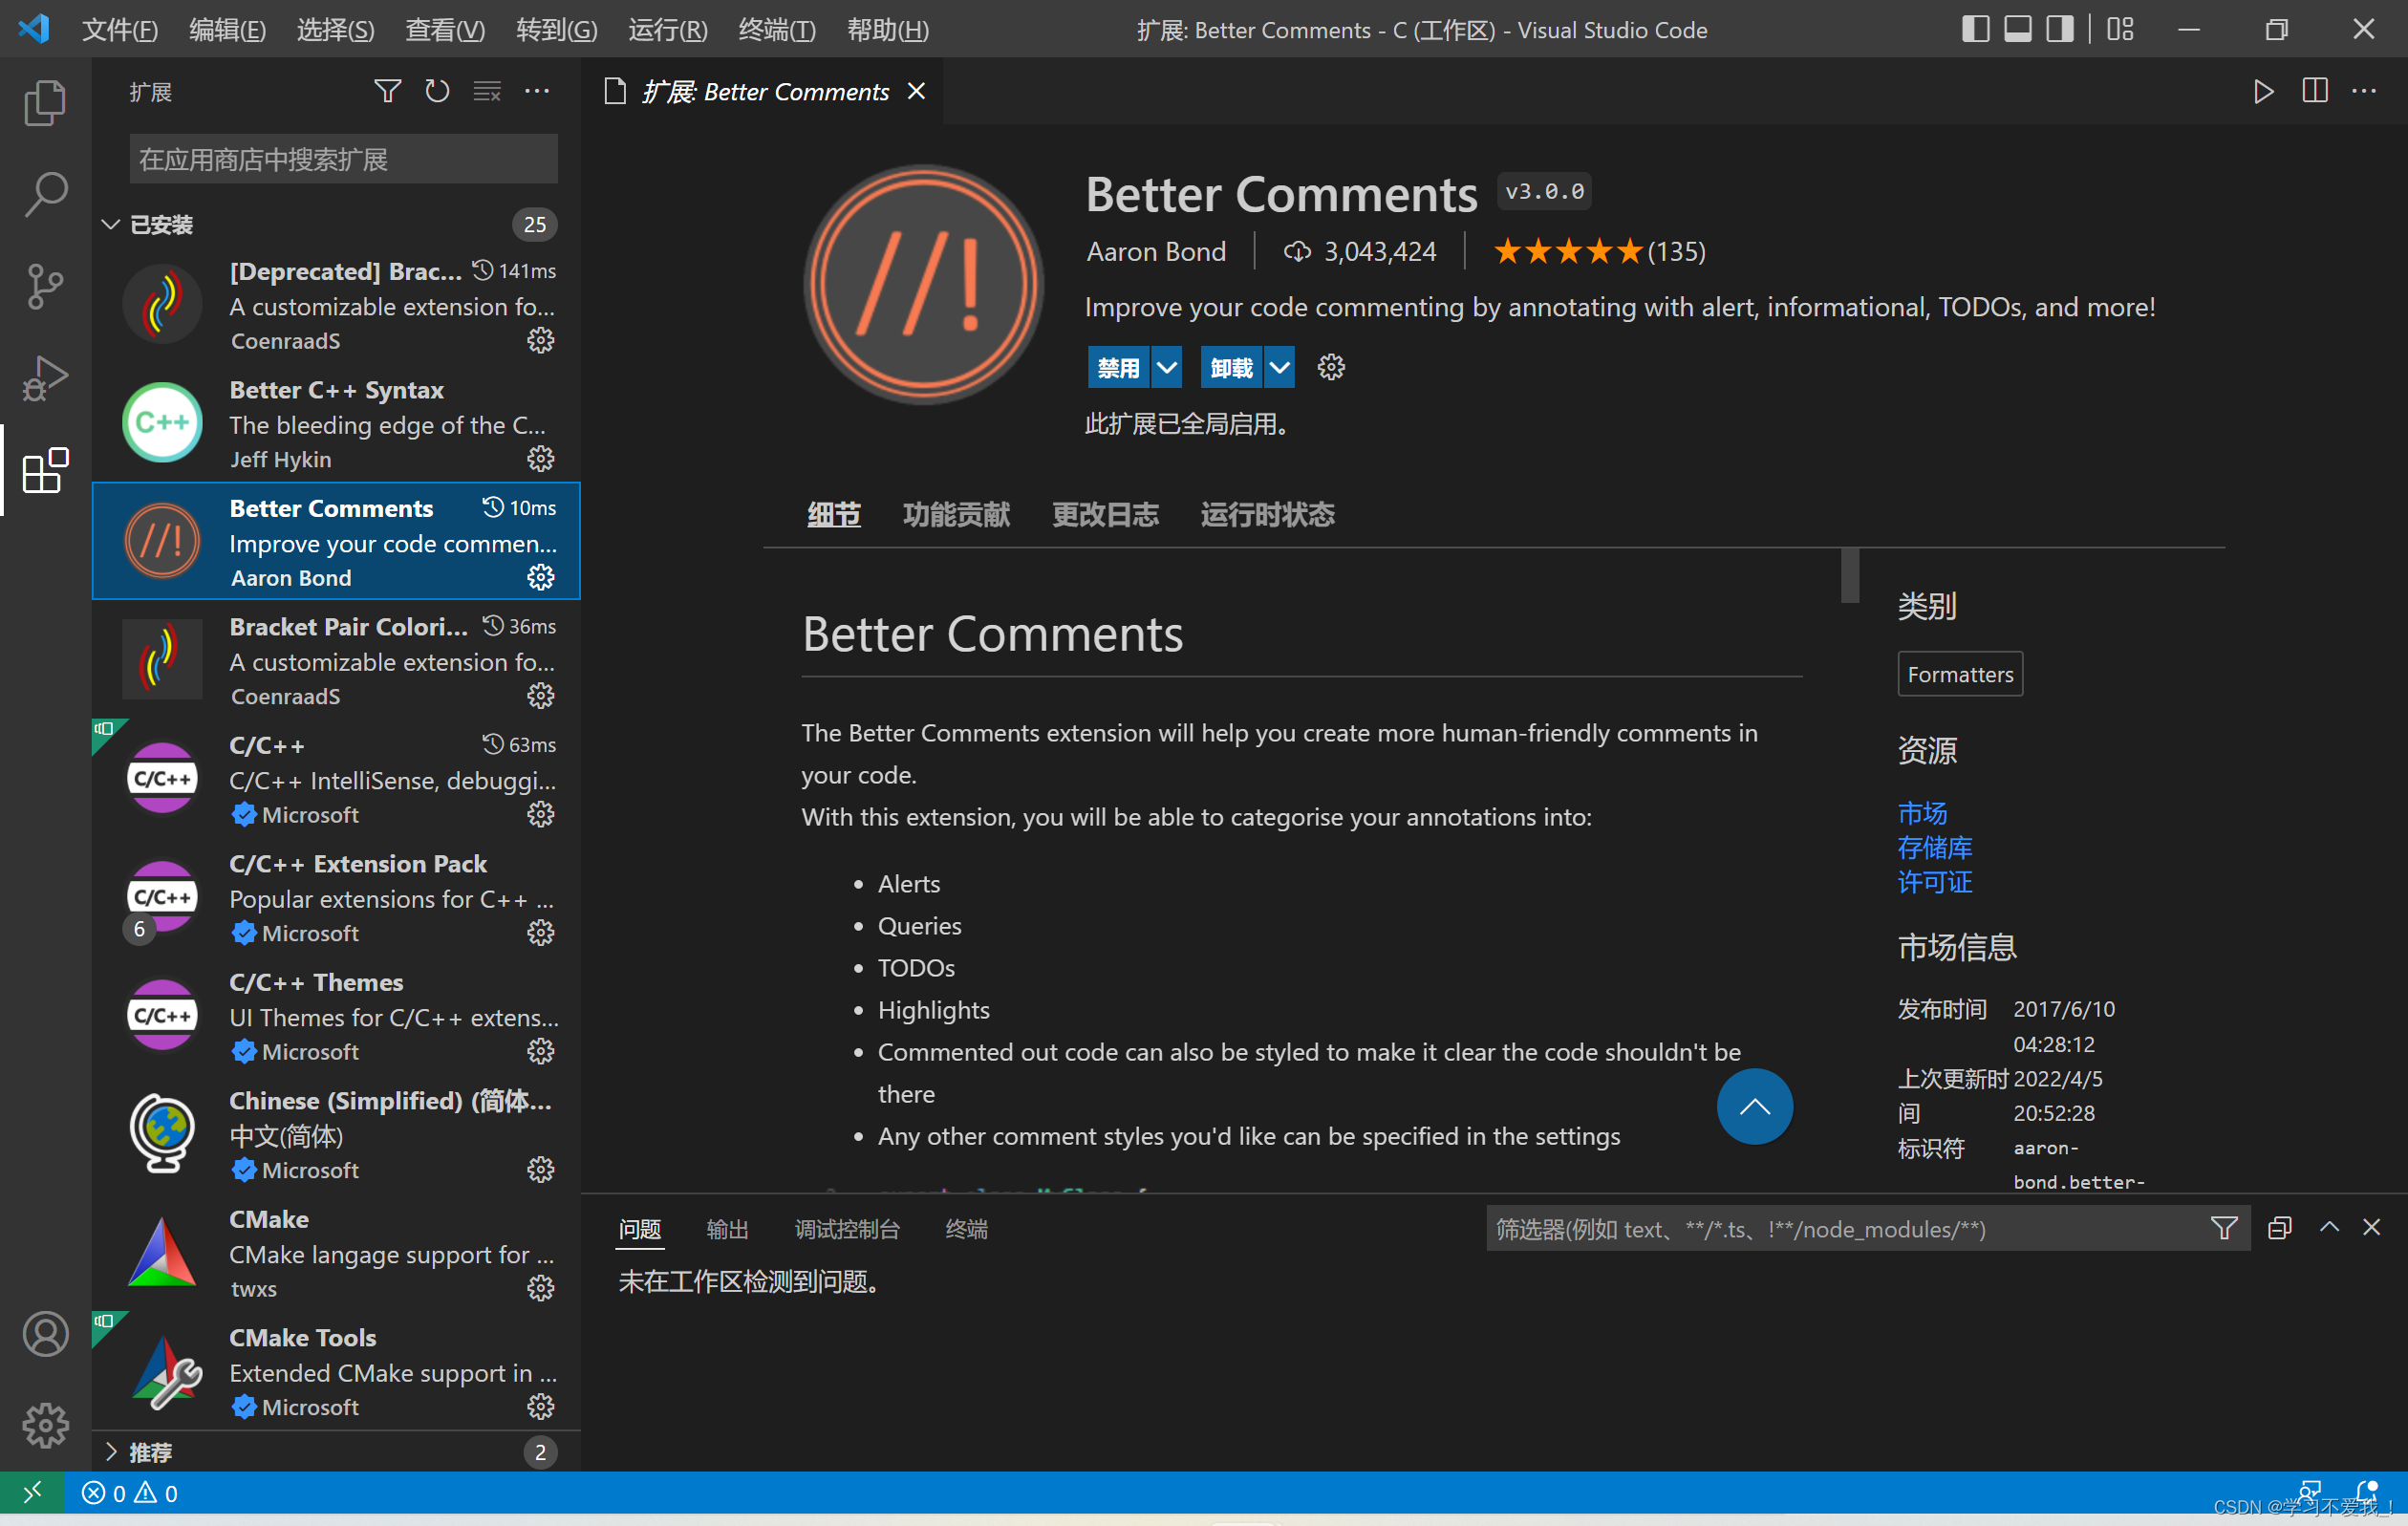2408x1526 pixels.
Task: Click the extension marketplace search field
Action: (x=343, y=160)
